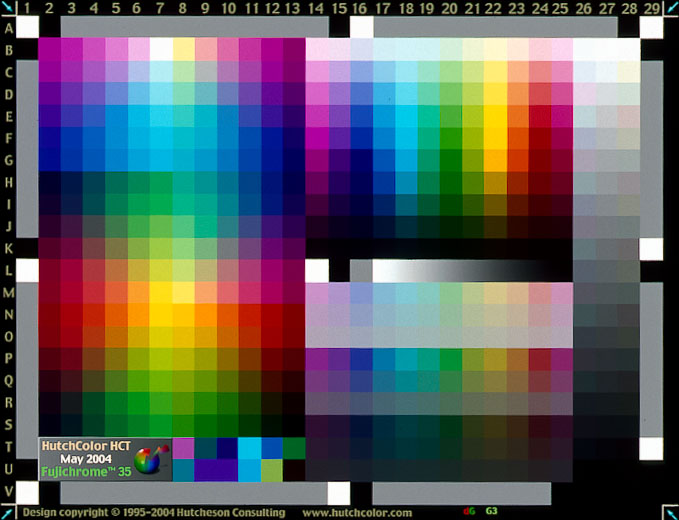679x520 pixels.
Task: Select the small green swatch at row T column 13
Action: pos(294,448)
